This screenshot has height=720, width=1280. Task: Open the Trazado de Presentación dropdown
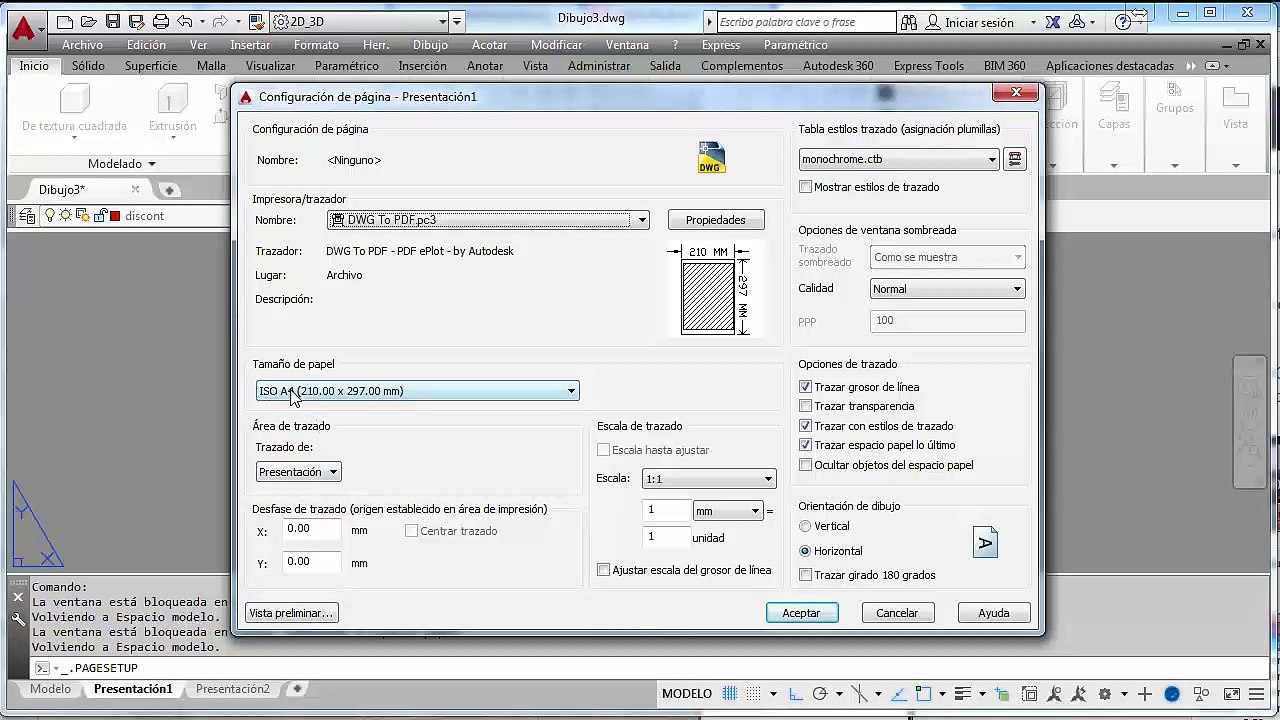pyautogui.click(x=298, y=472)
